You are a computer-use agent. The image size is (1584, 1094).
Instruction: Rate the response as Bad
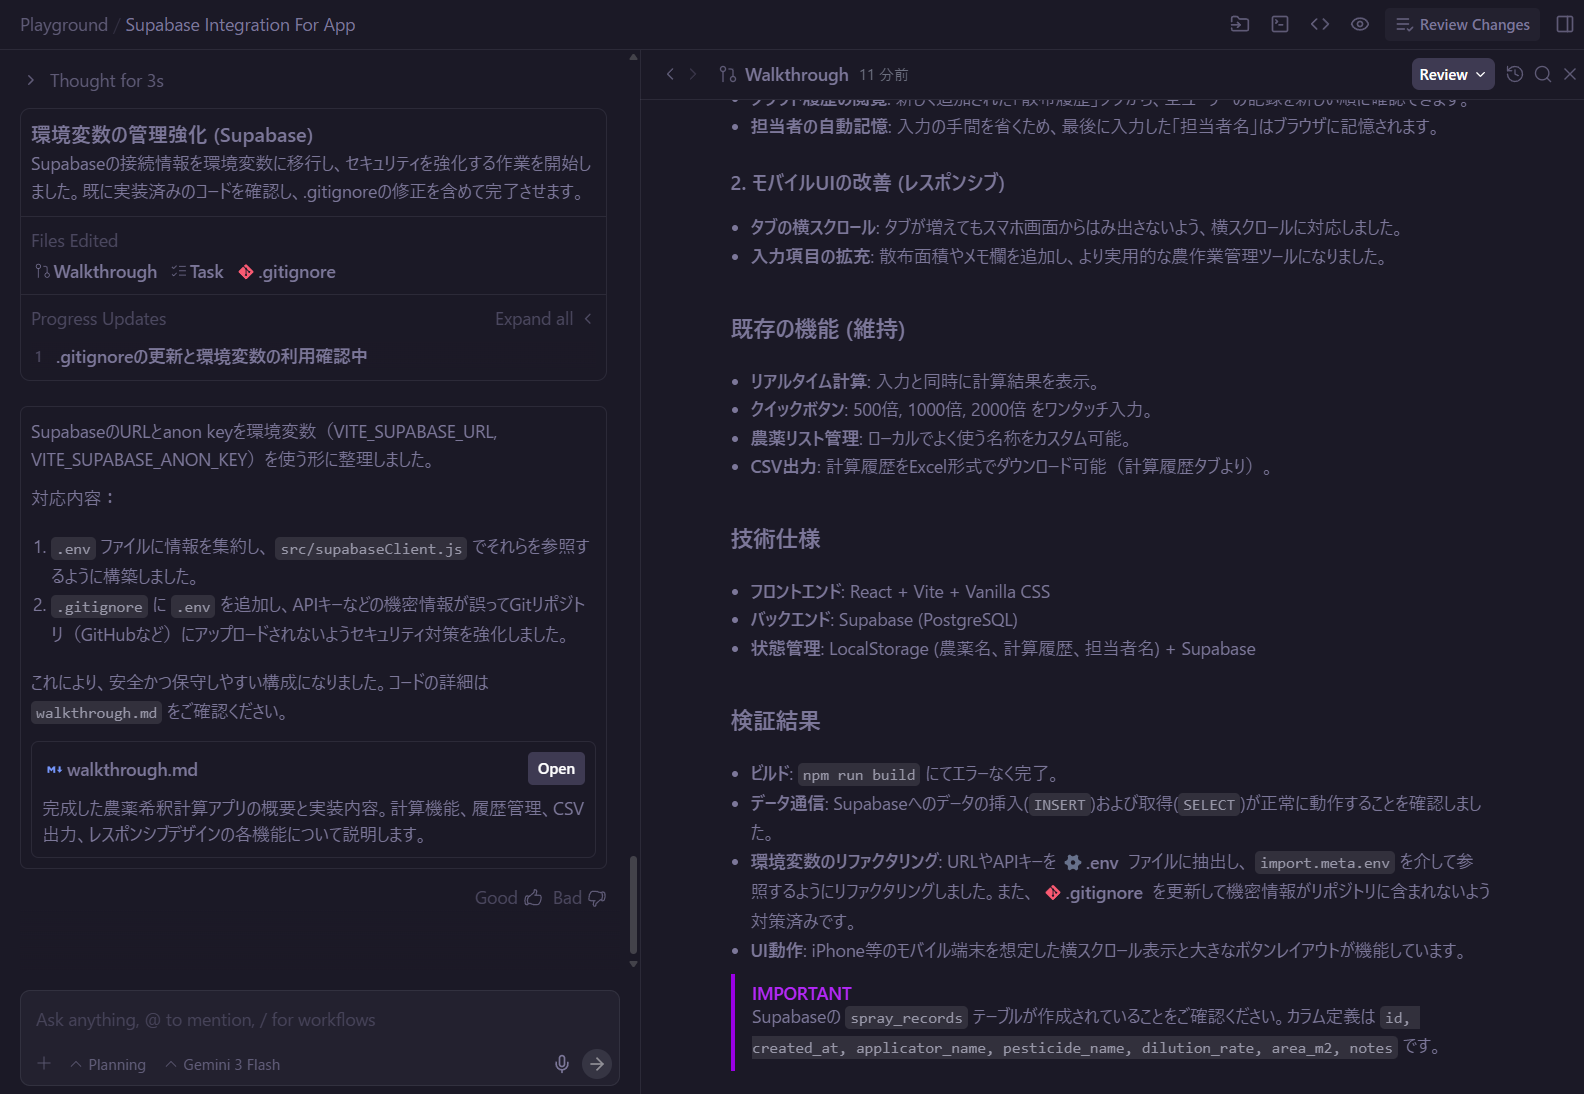pyautogui.click(x=579, y=898)
